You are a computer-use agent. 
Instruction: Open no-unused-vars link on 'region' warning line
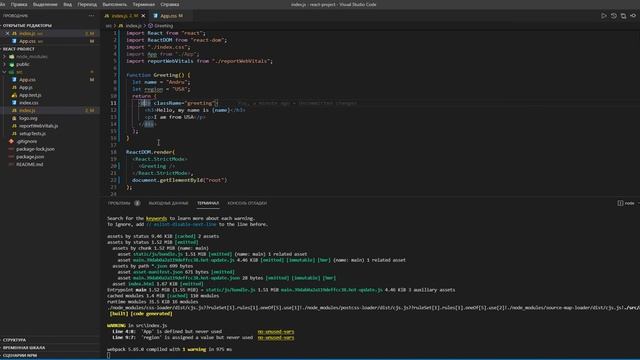(276, 338)
